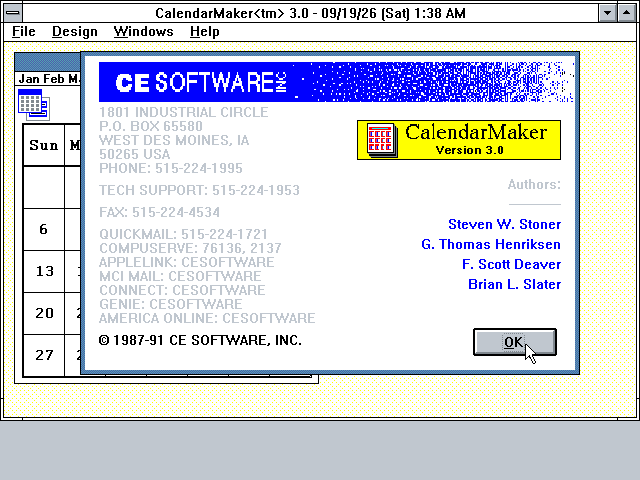Maximize the CalendarMaker window

[626, 13]
